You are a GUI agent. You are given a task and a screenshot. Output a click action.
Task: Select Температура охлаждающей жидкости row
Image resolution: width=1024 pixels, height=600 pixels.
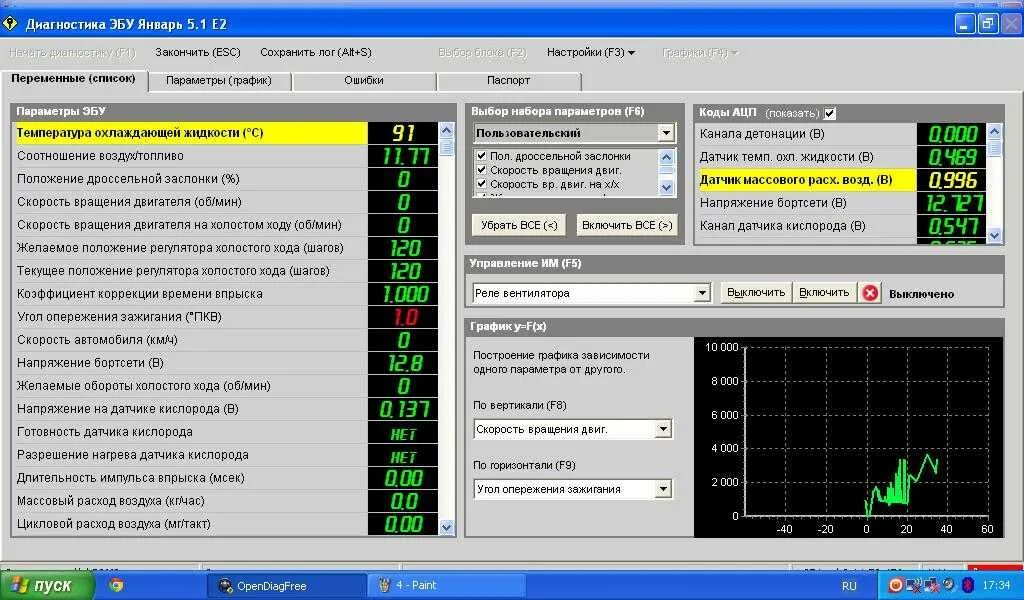225,133
